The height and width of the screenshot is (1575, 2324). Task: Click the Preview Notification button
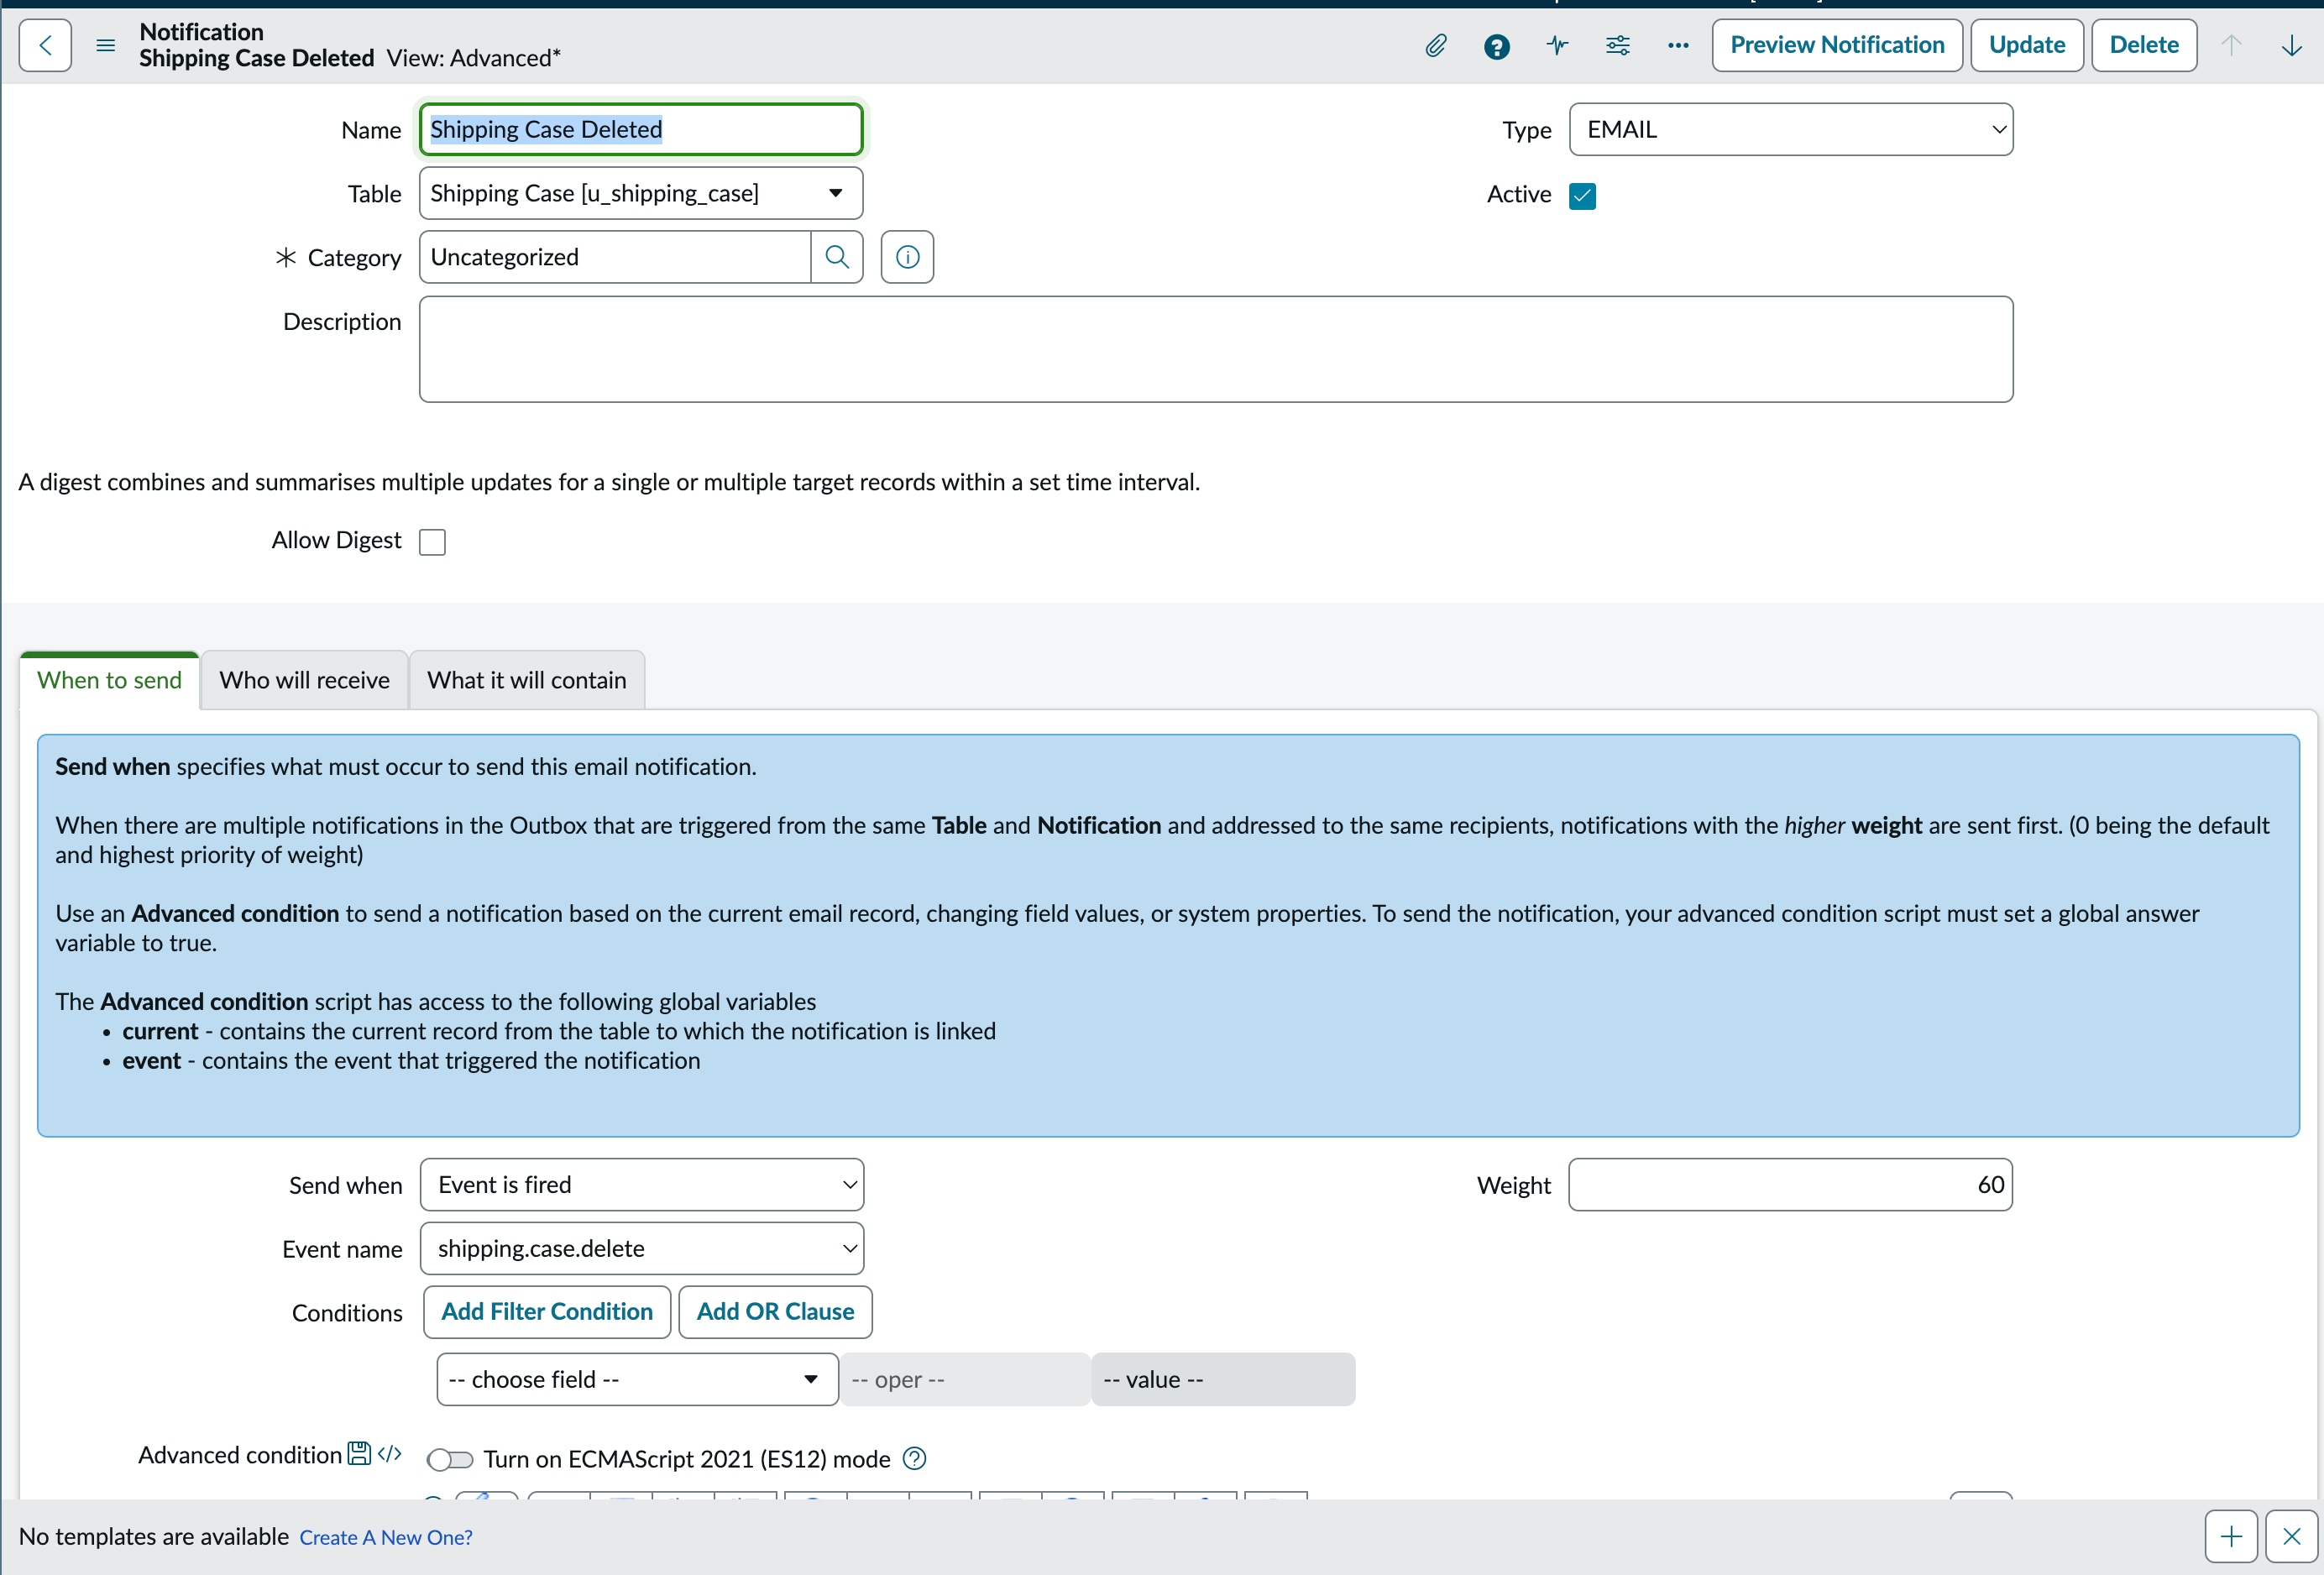[1836, 45]
